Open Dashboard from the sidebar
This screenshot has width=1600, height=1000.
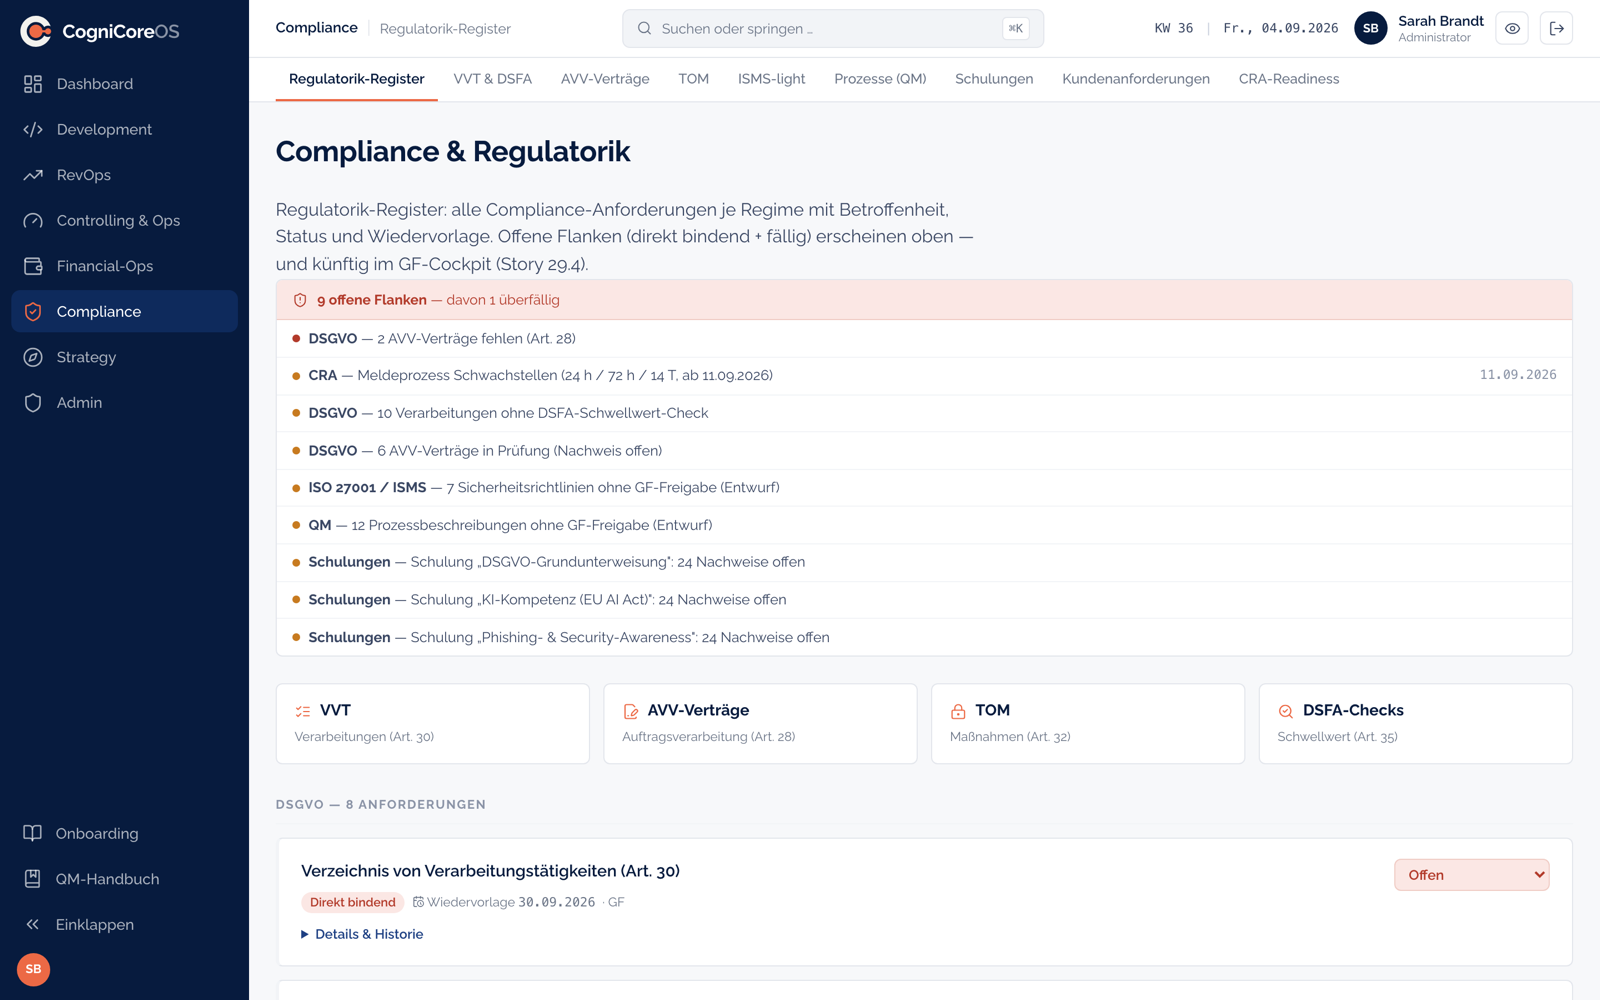pos(124,84)
